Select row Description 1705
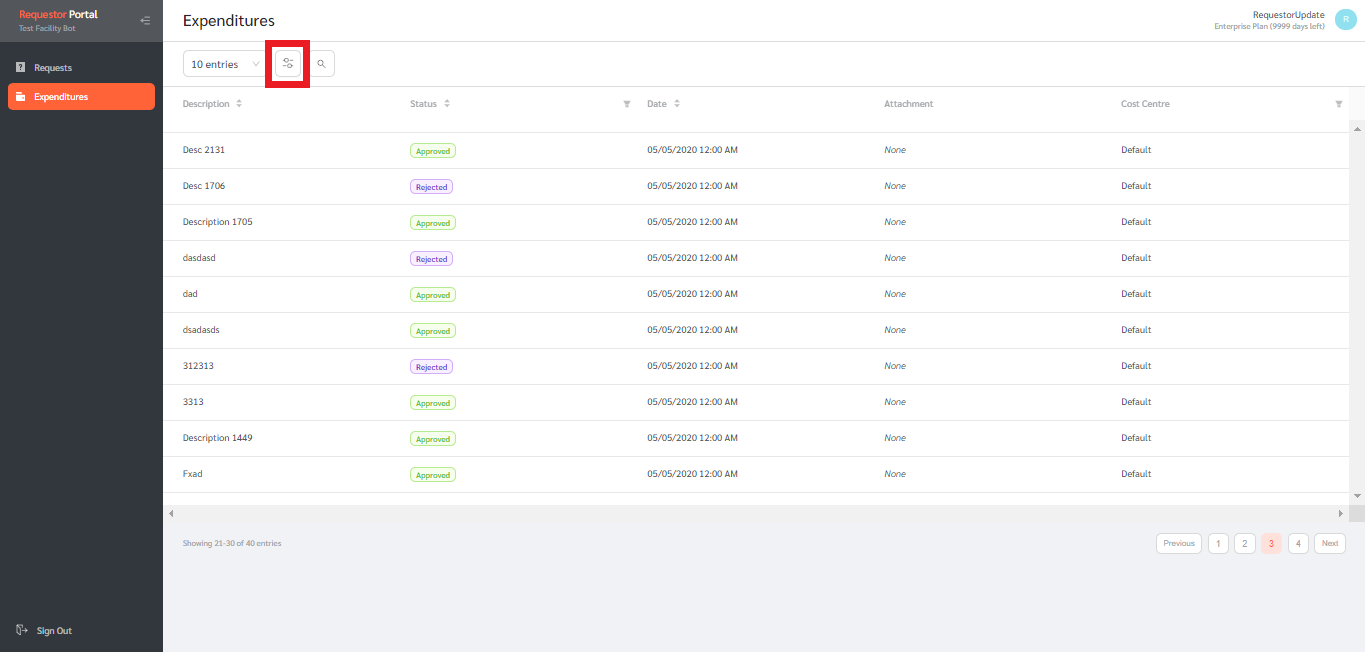Image resolution: width=1365 pixels, height=652 pixels. coord(756,222)
